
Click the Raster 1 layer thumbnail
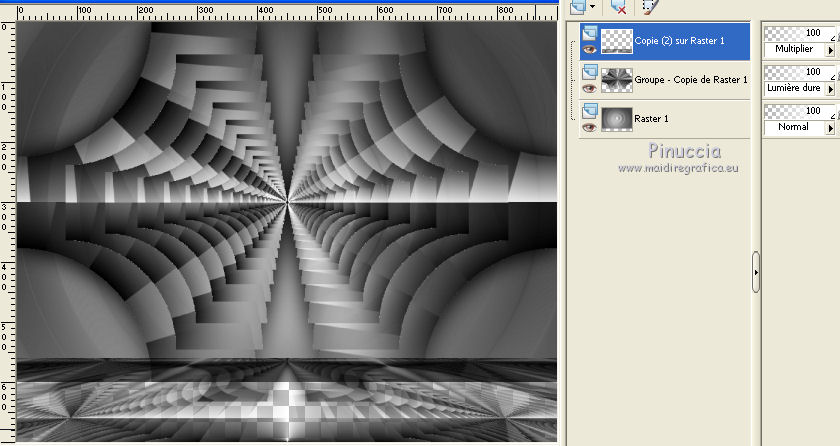(x=617, y=119)
